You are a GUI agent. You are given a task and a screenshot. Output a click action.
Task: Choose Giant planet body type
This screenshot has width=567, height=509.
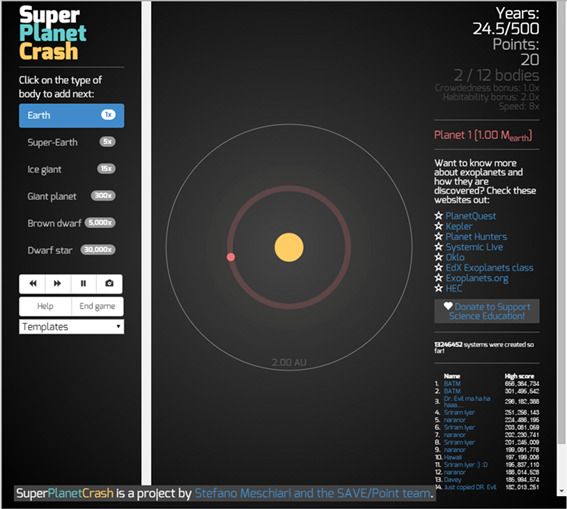pos(72,196)
